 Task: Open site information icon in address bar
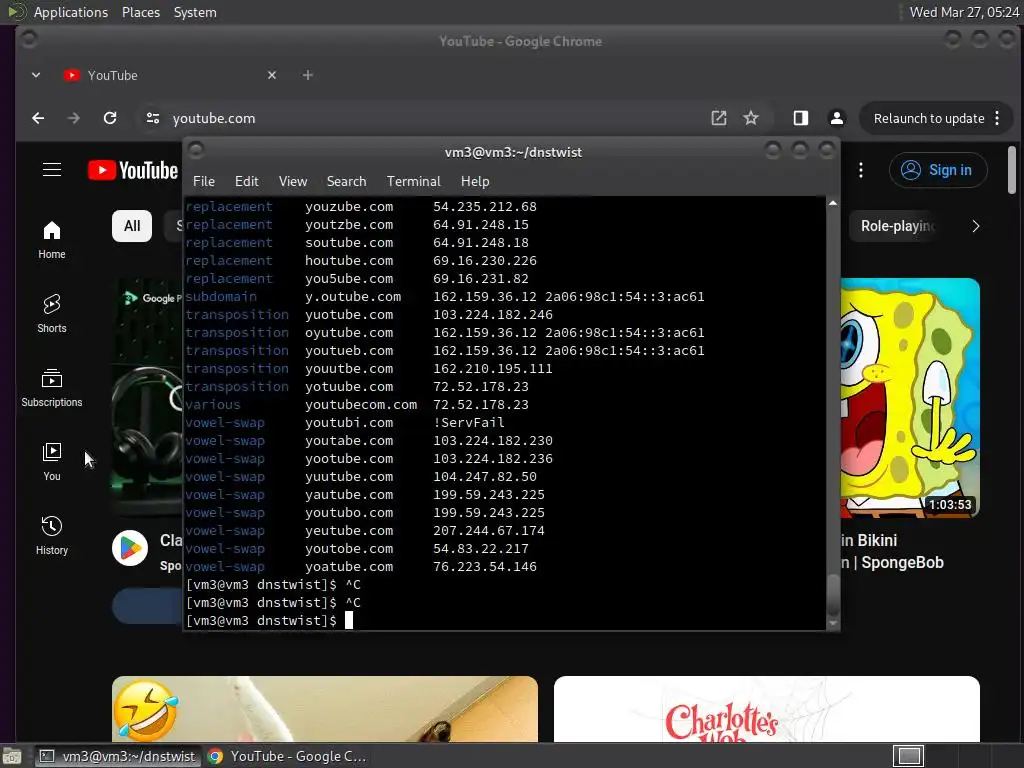point(153,118)
